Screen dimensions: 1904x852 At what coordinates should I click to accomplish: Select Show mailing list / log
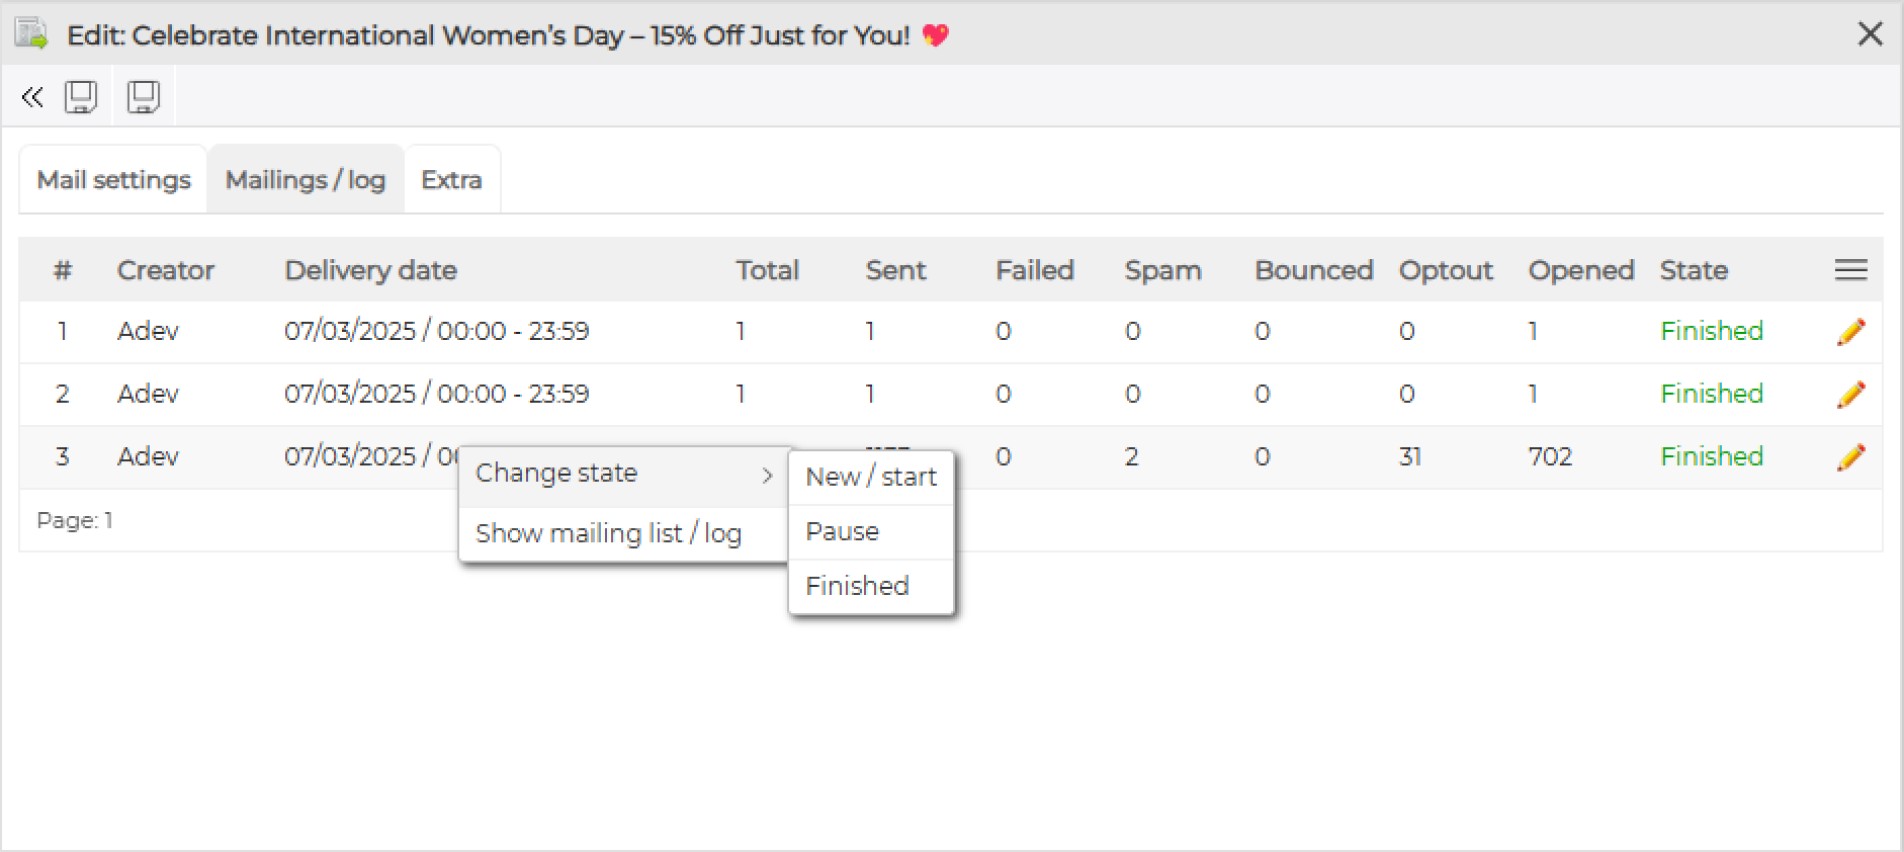click(608, 534)
